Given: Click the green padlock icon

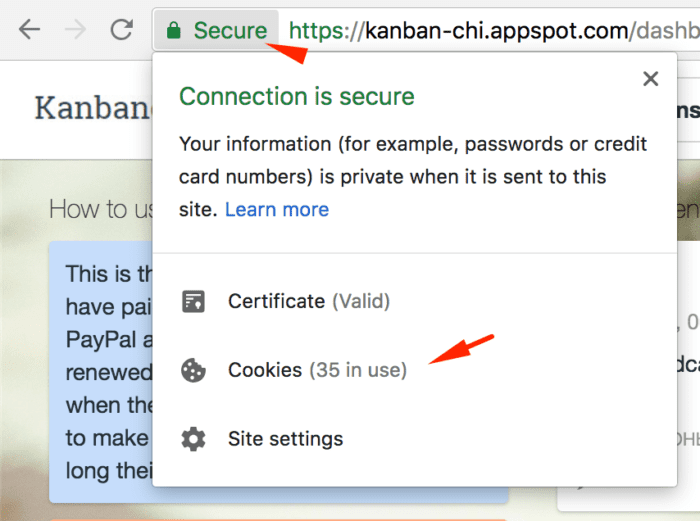Looking at the screenshot, I should (174, 30).
